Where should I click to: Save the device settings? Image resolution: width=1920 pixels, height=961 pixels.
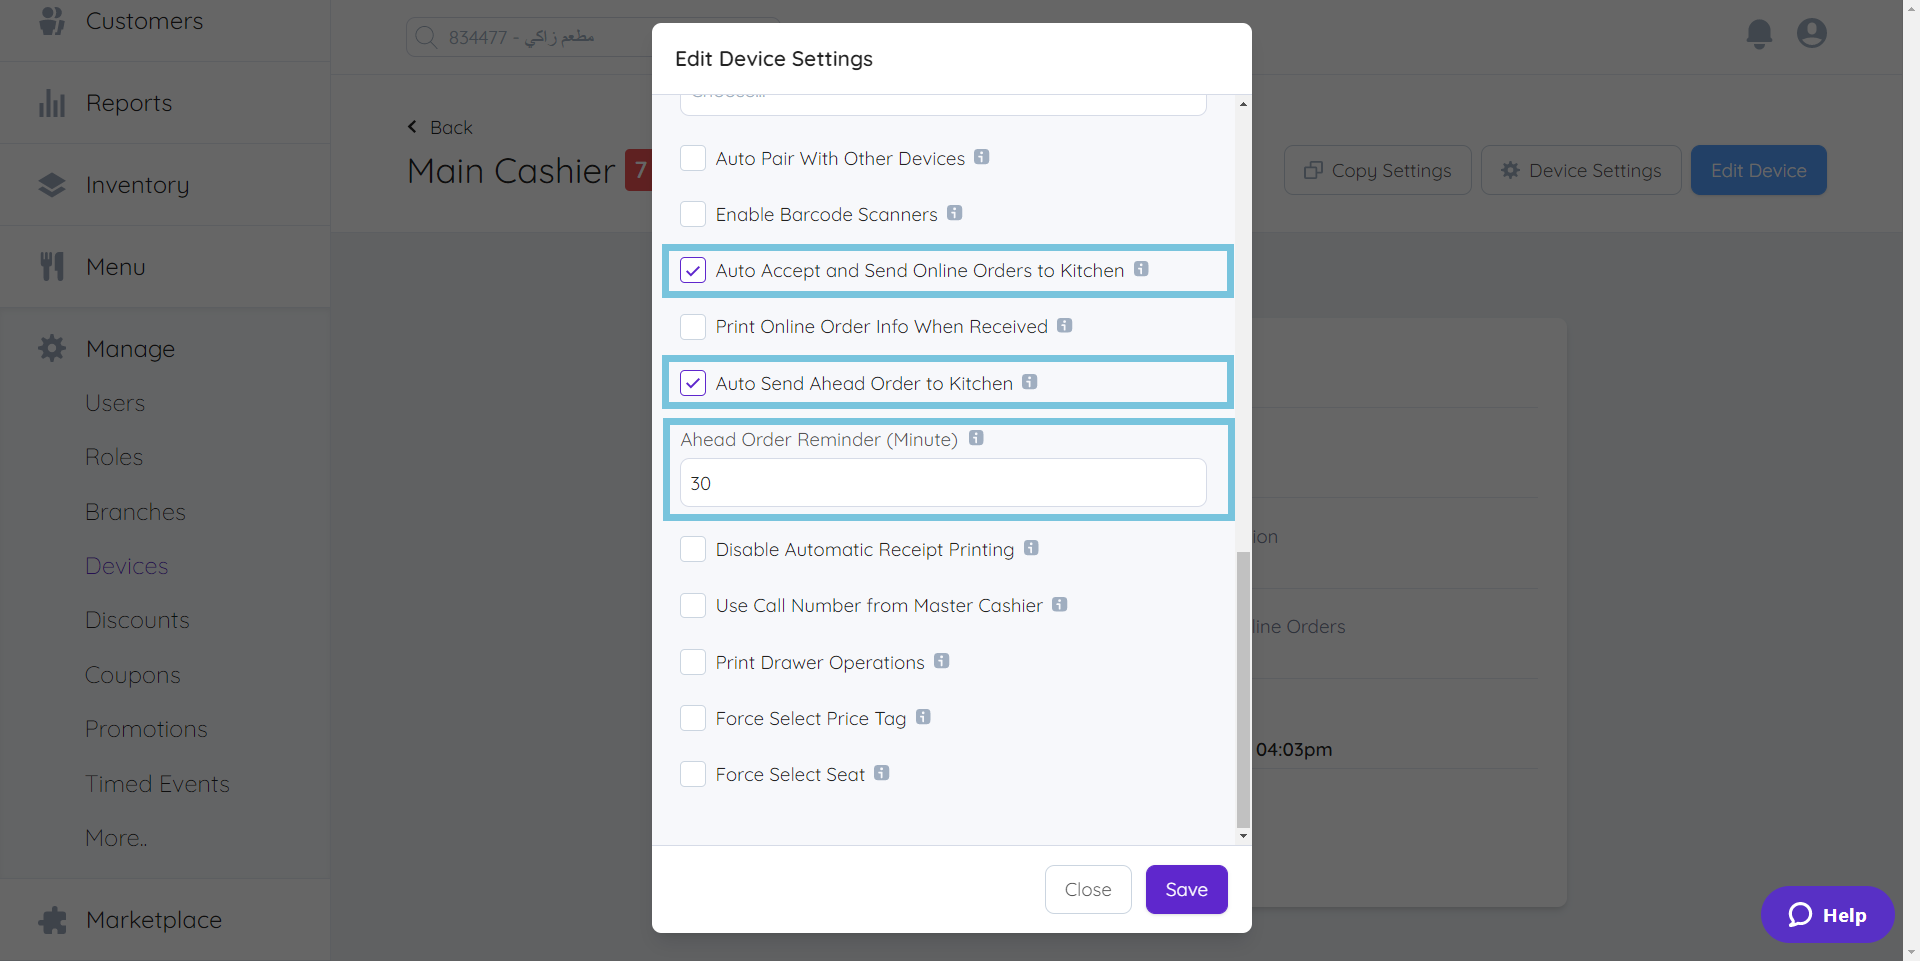click(x=1186, y=889)
